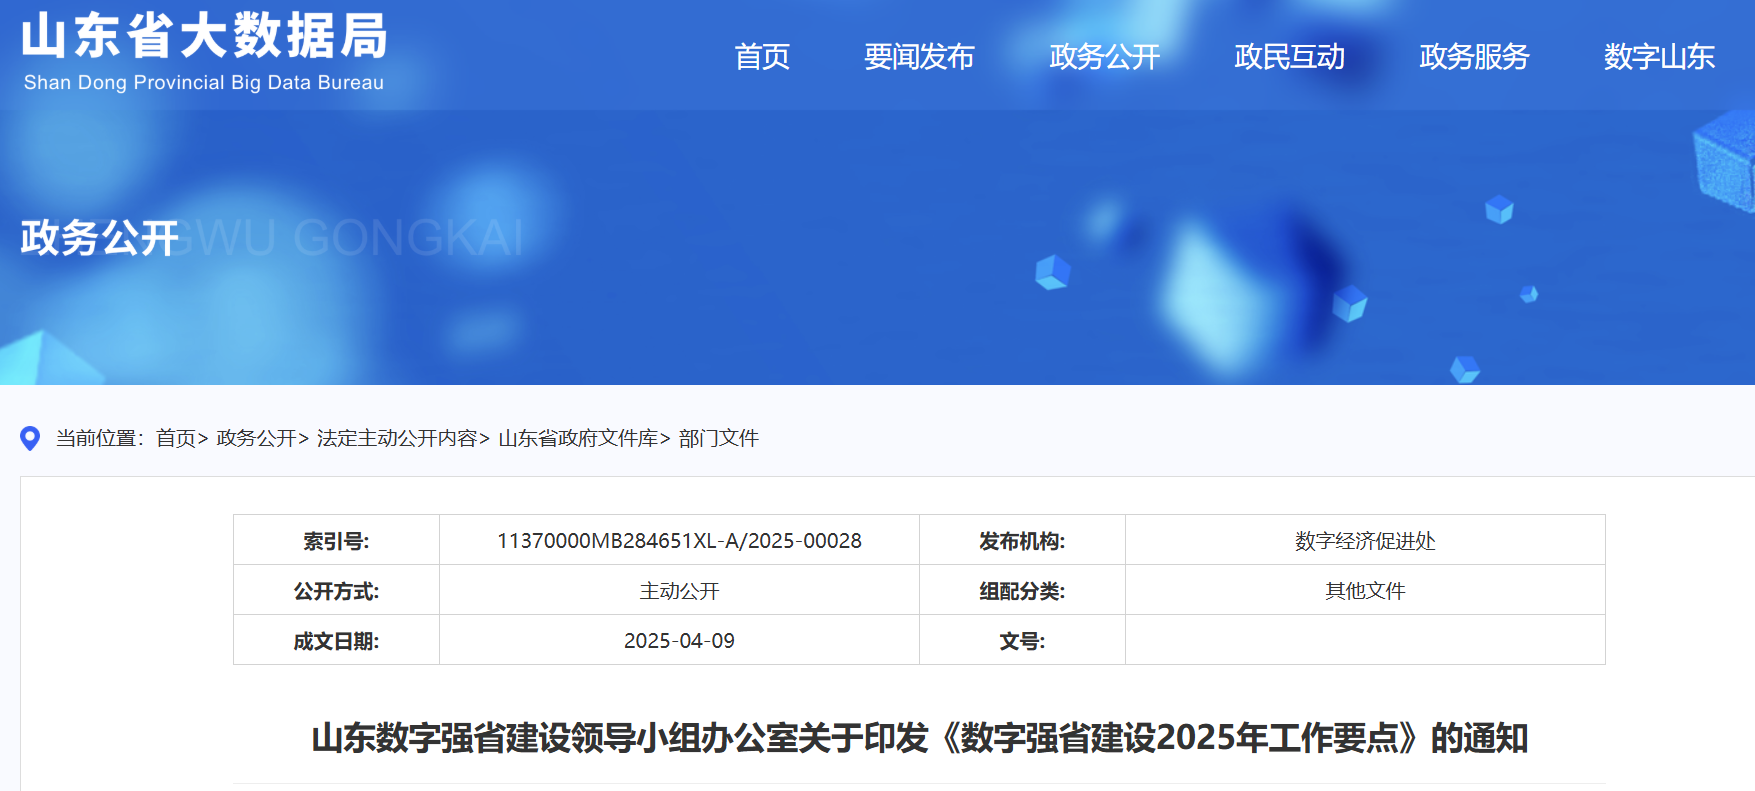Screen dimensions: 1755x791
Task: Click the 成文日期 label cell
Action: tap(336, 641)
